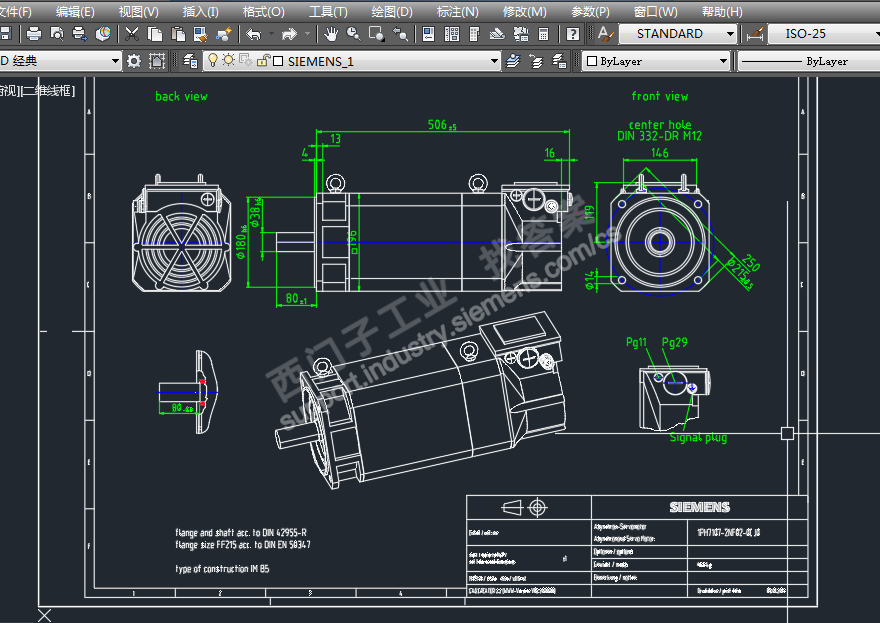Click the SIEMENS_1 layer color swatch
The width and height of the screenshot is (880, 623).
tap(278, 61)
